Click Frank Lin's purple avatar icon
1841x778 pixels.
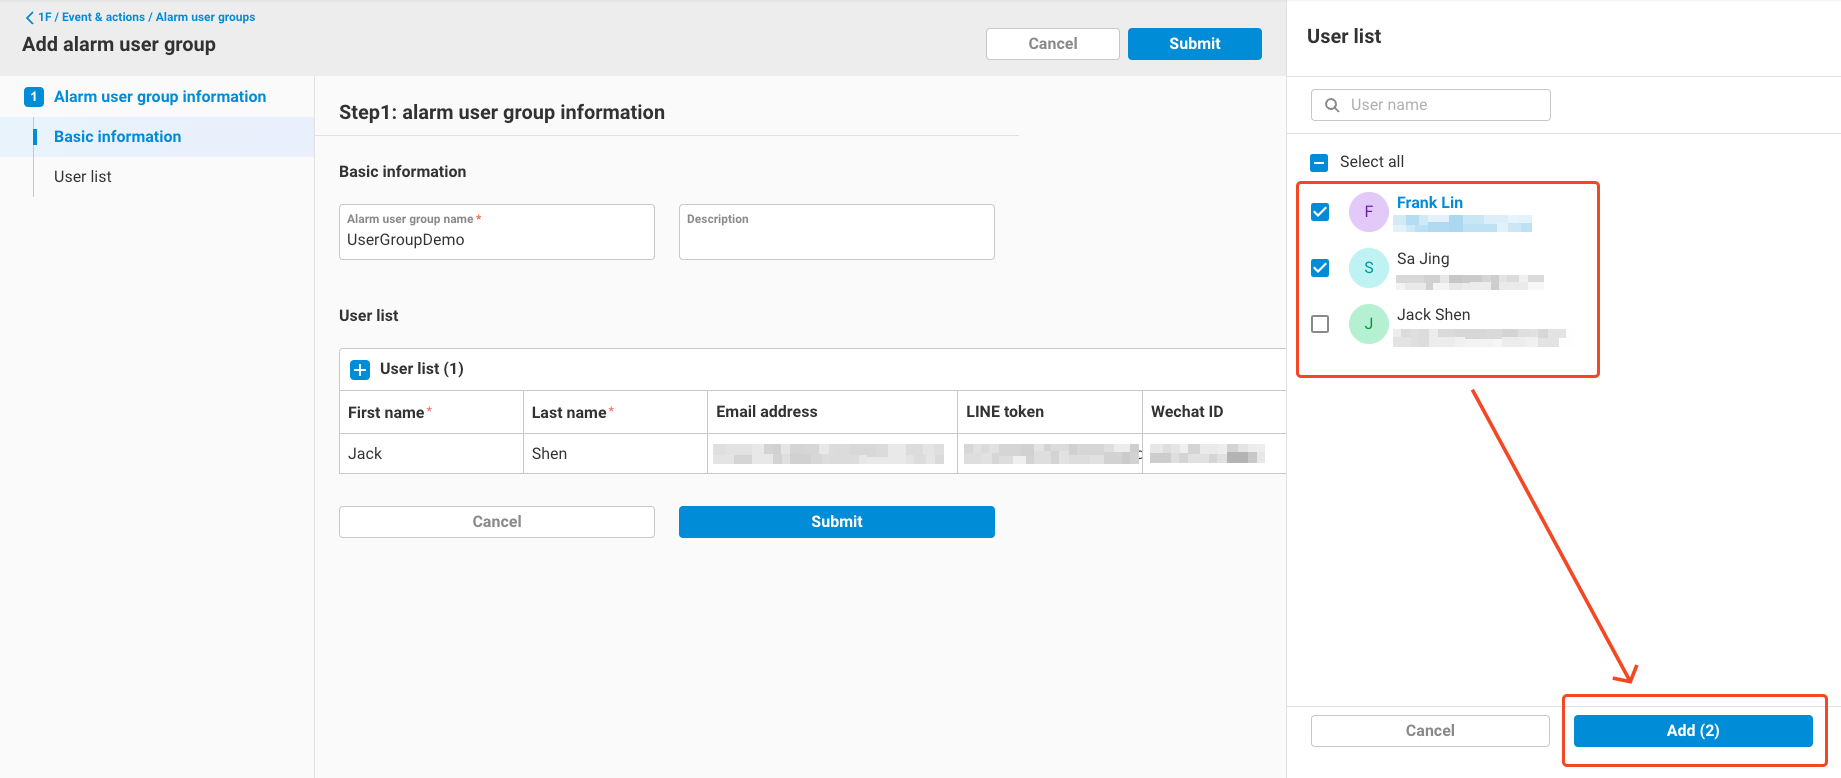(1368, 212)
